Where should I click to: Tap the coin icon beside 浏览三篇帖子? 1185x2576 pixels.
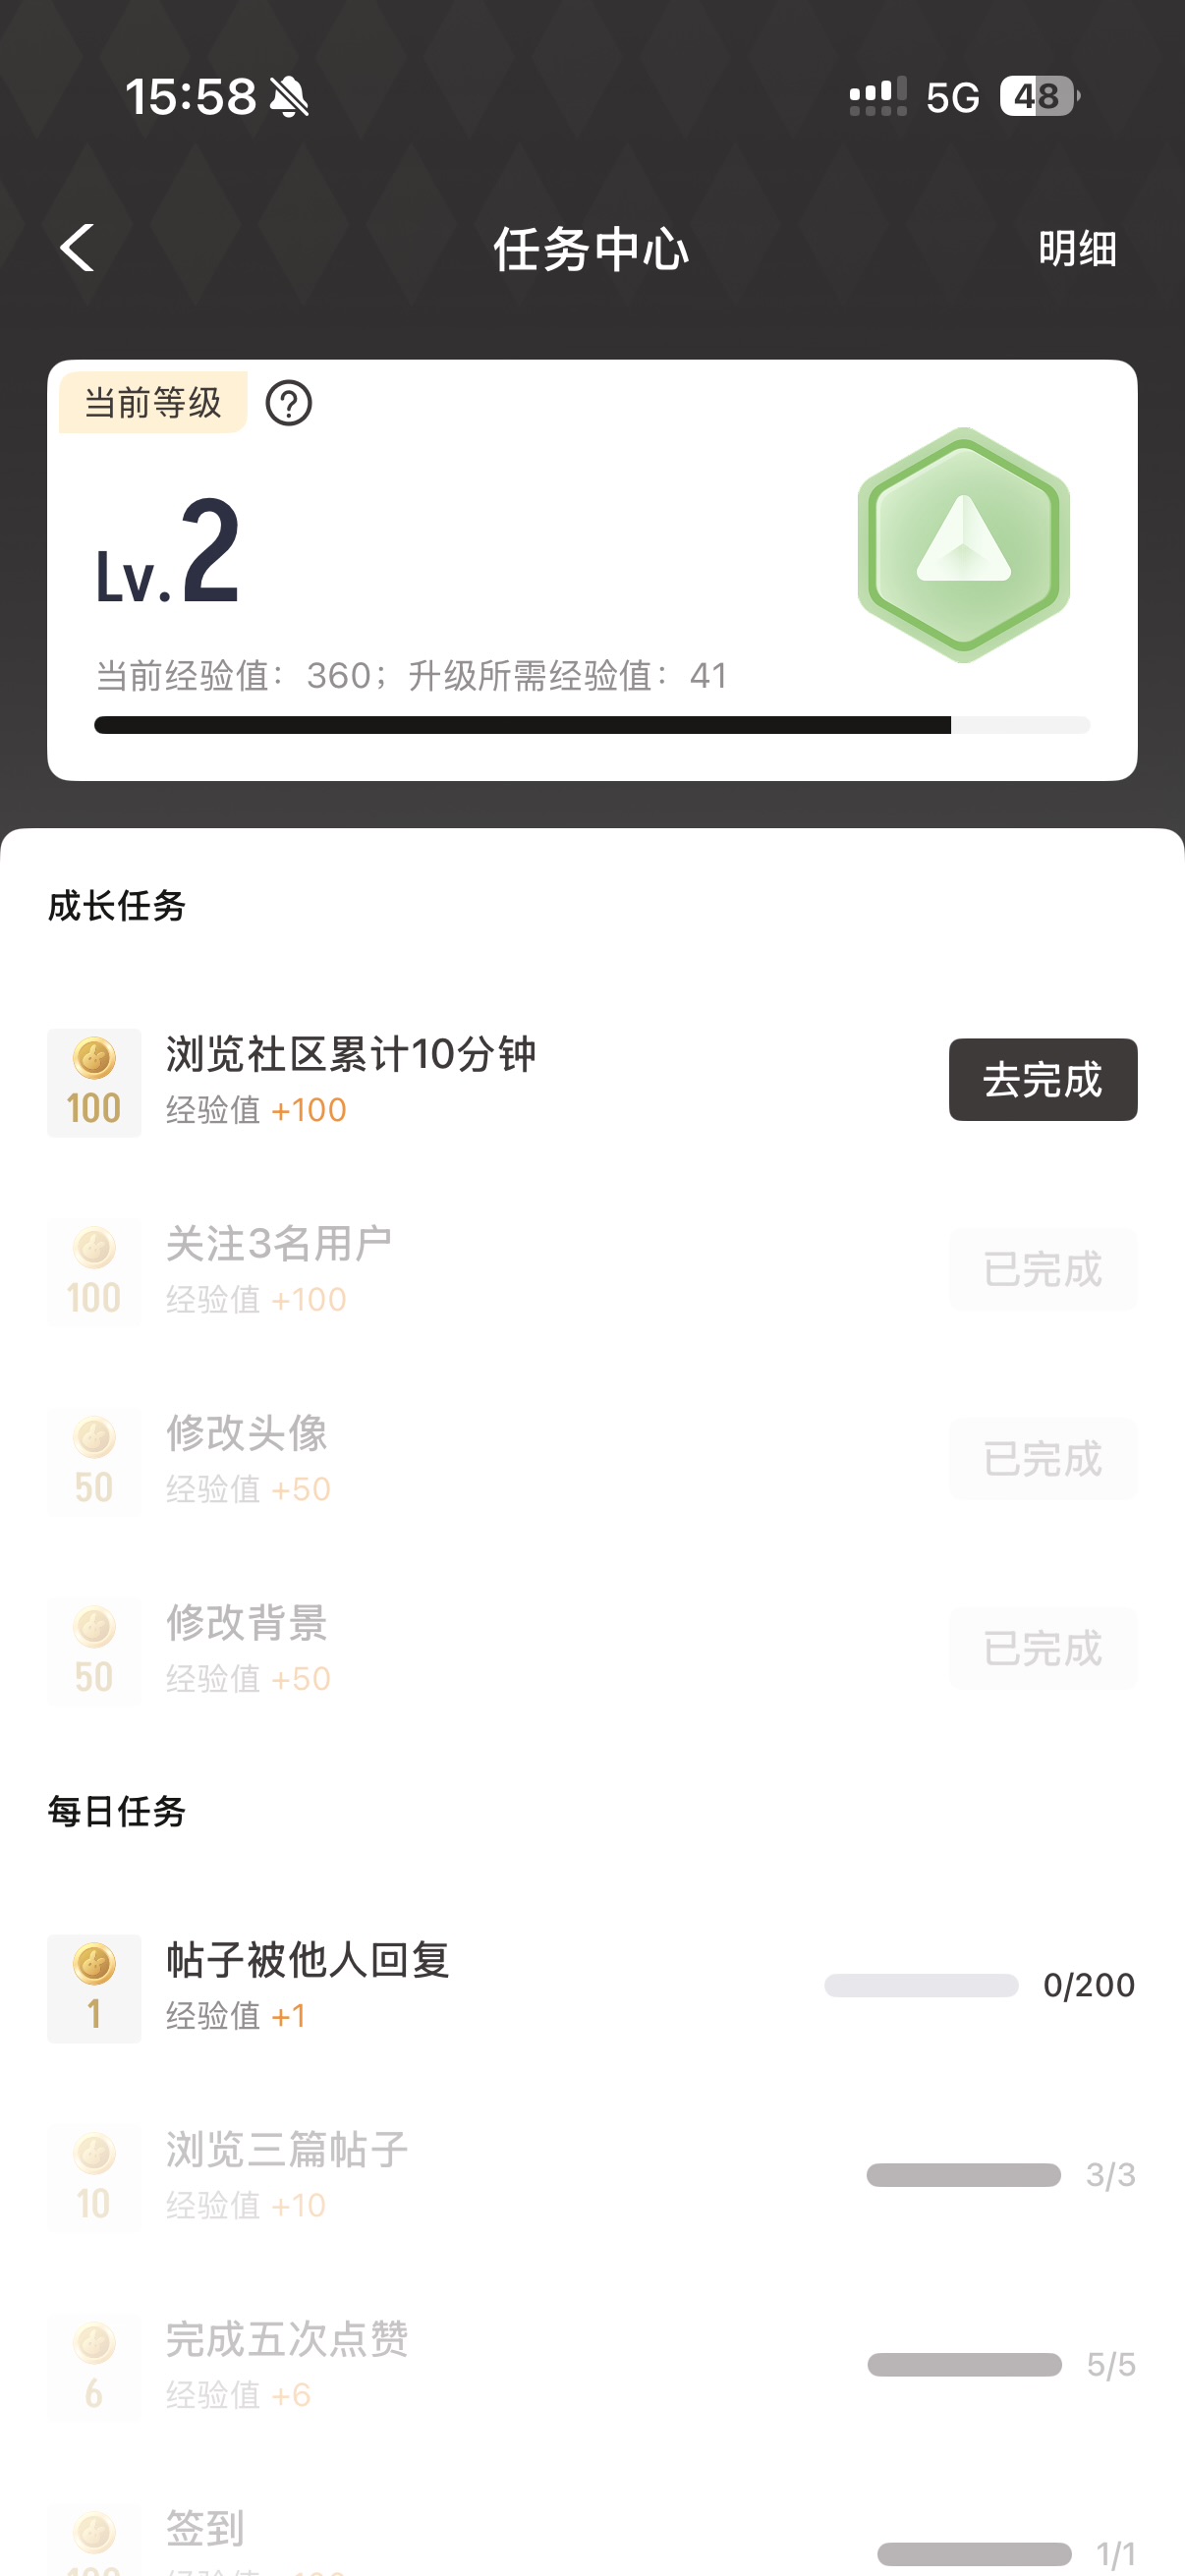94,2178
